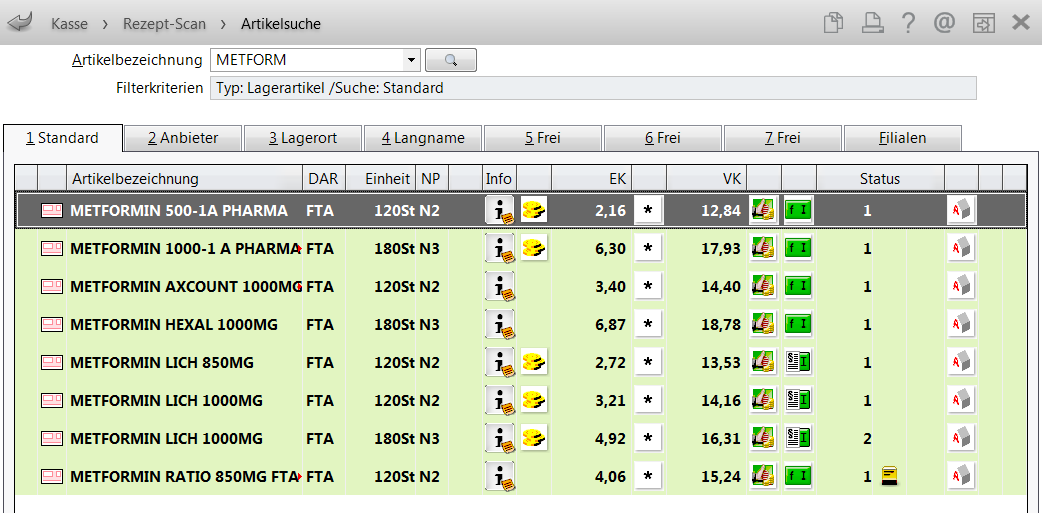The height and width of the screenshot is (513, 1042).
Task: Click the package icon of METFORMIN 500-1A PHARMA
Action: point(52,211)
